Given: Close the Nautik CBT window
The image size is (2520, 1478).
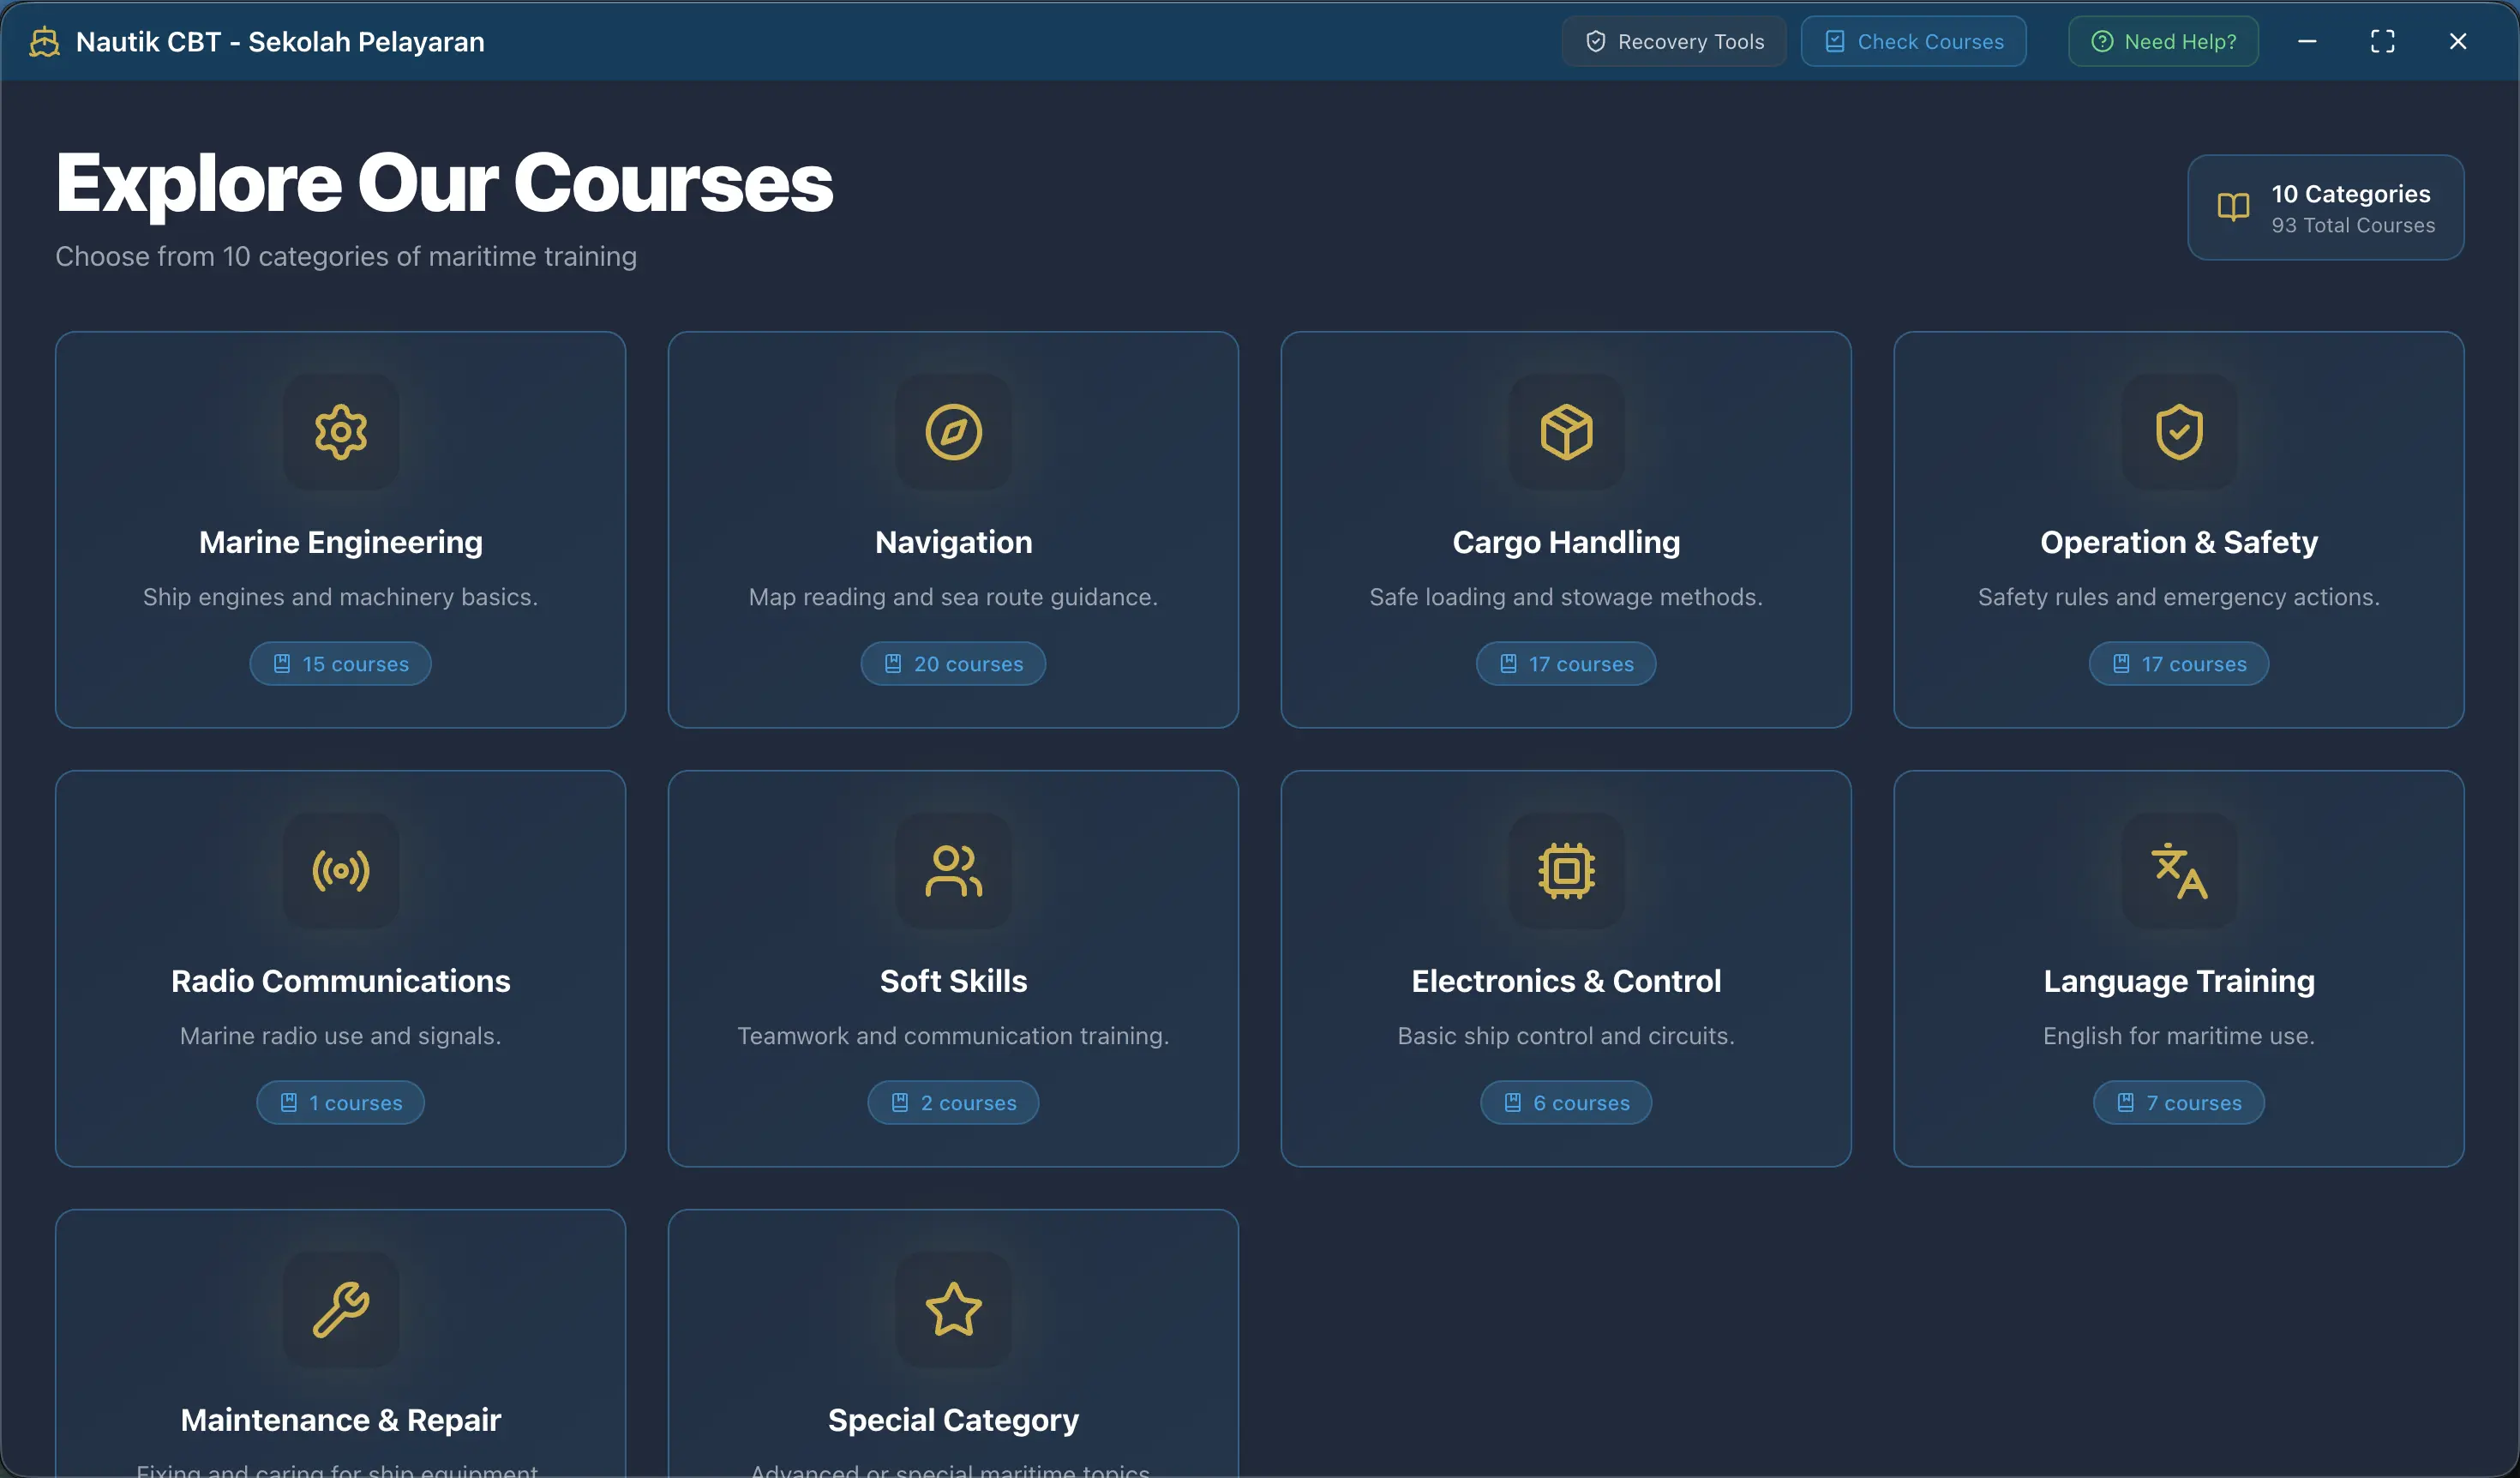Looking at the screenshot, I should click(2458, 41).
